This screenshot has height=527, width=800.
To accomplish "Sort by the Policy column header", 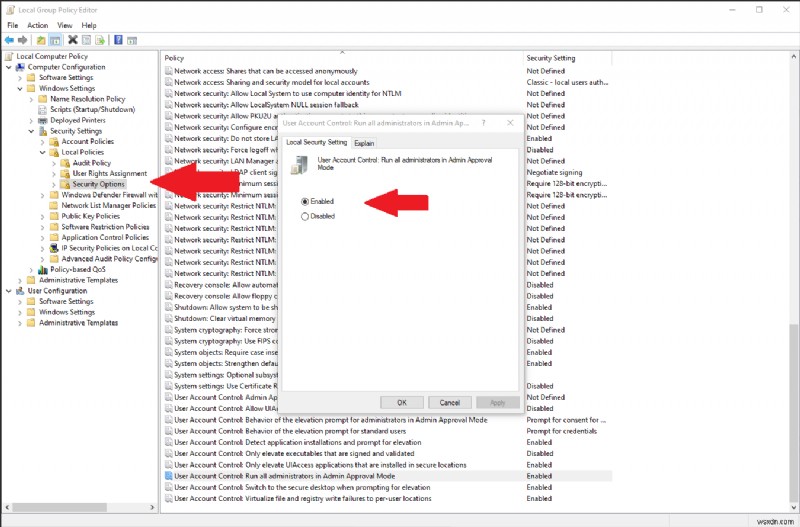I will pyautogui.click(x=342, y=58).
